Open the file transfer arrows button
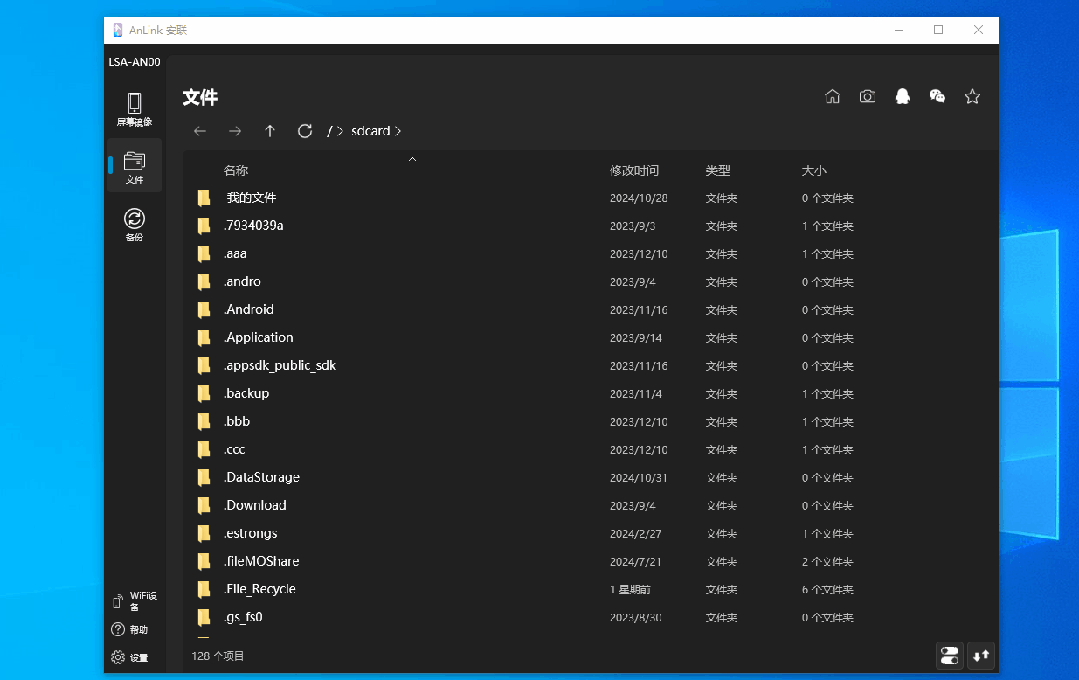The width and height of the screenshot is (1079, 680). (981, 655)
